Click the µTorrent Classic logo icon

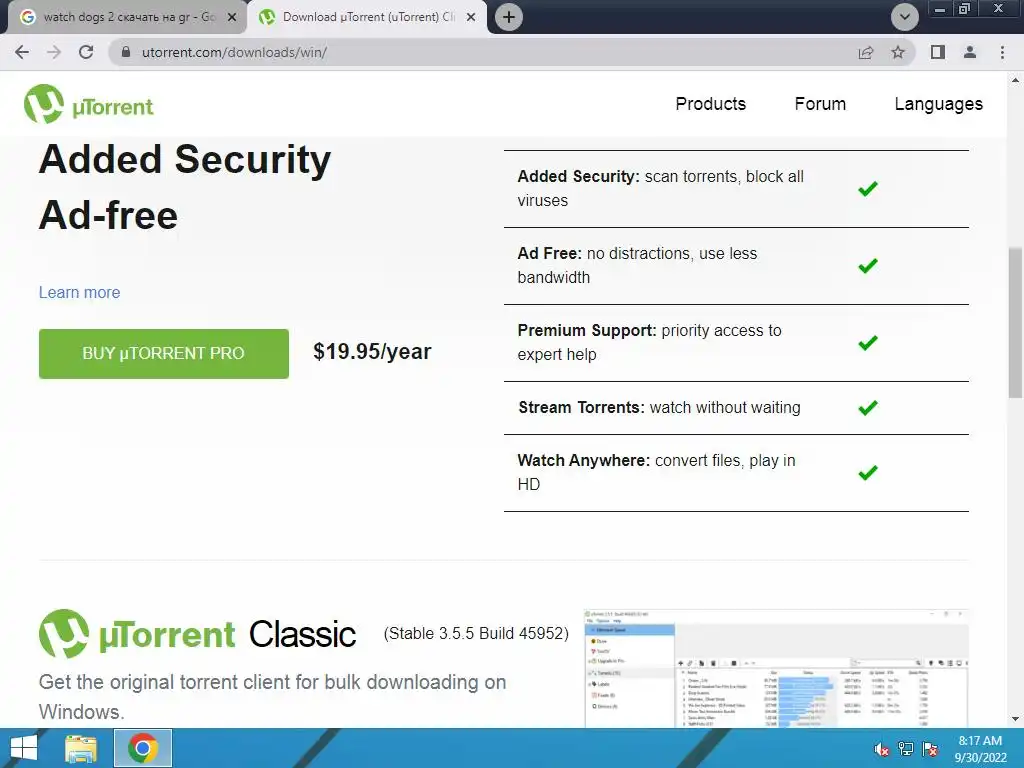tap(63, 633)
